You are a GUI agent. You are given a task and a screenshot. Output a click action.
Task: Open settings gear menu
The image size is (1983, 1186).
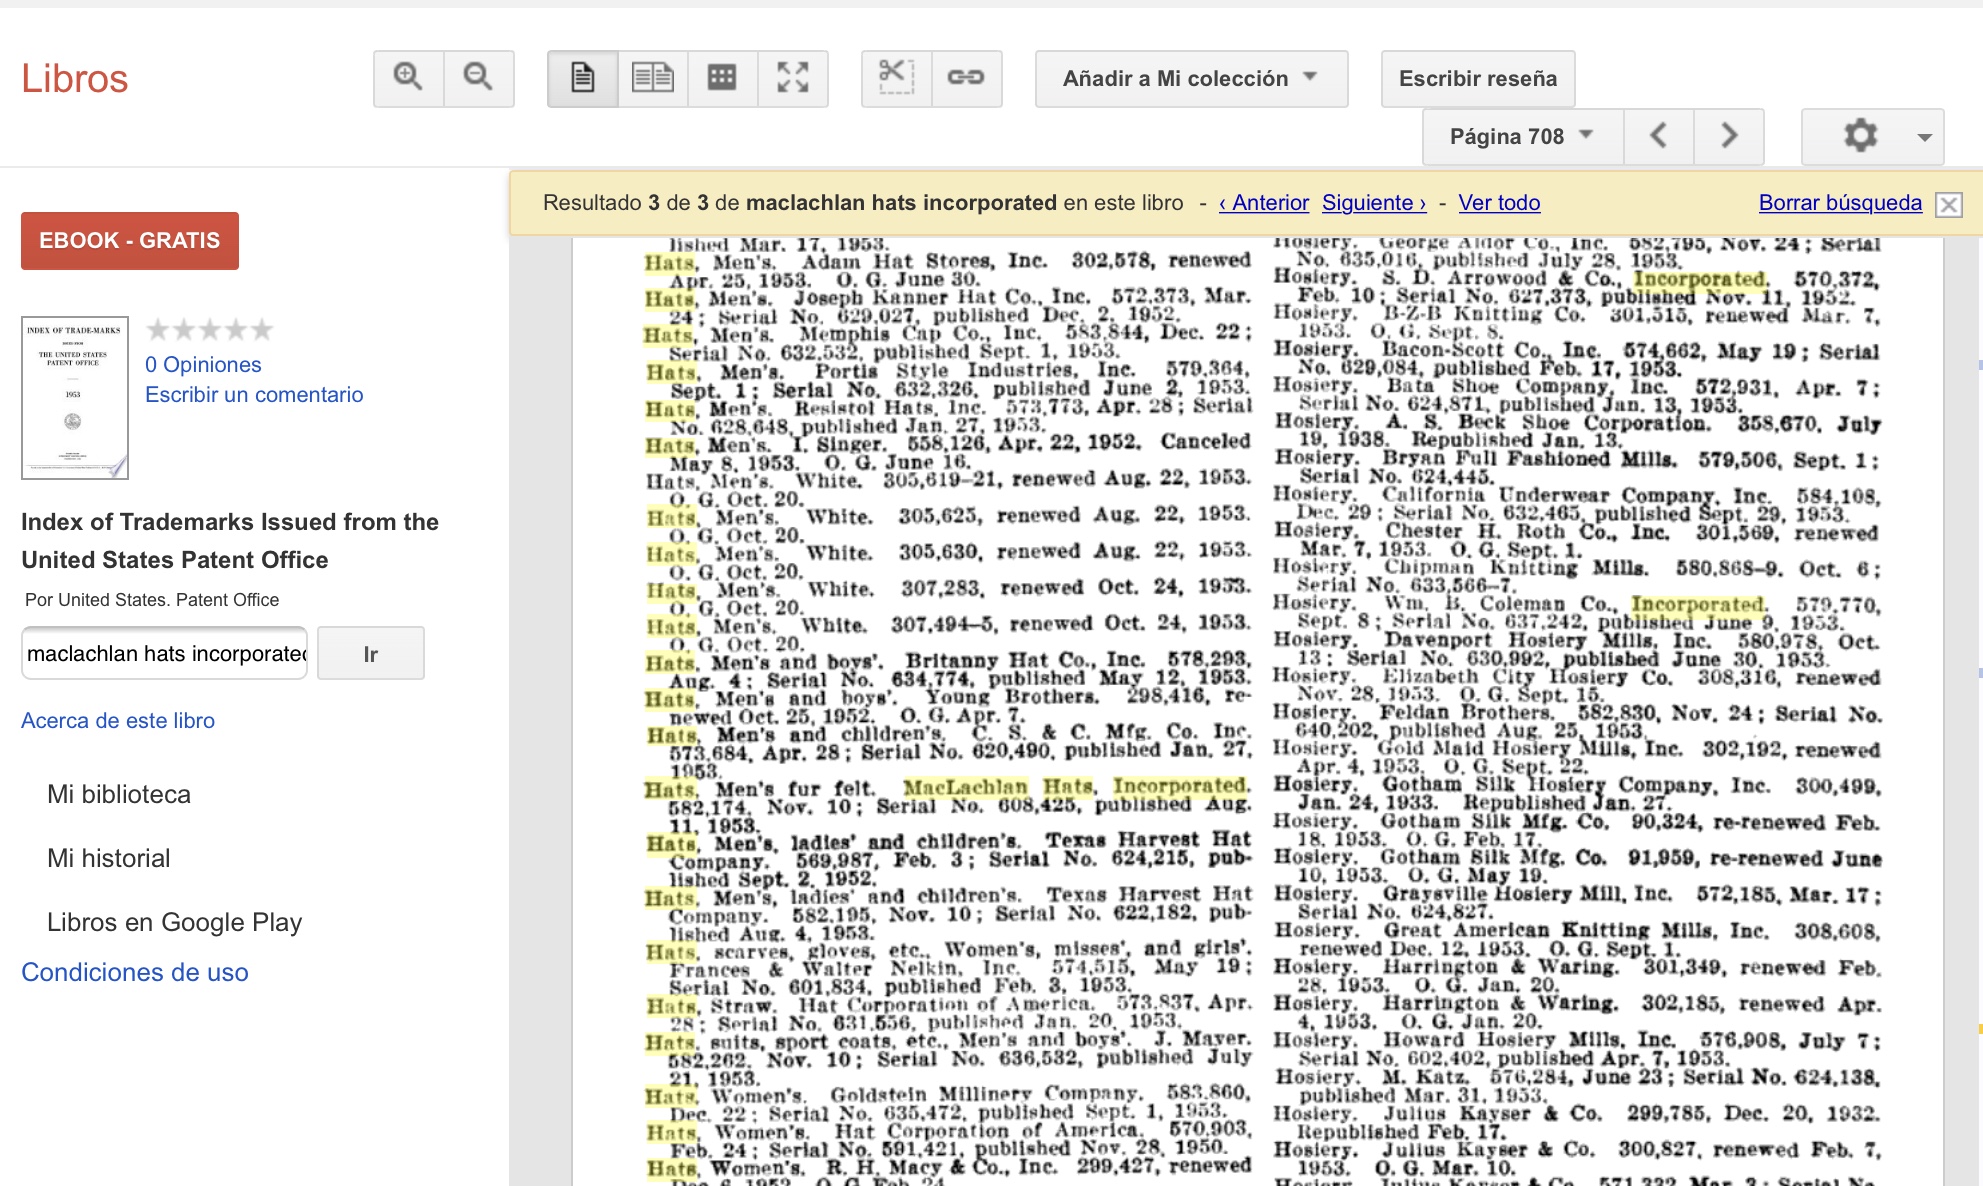[1872, 136]
